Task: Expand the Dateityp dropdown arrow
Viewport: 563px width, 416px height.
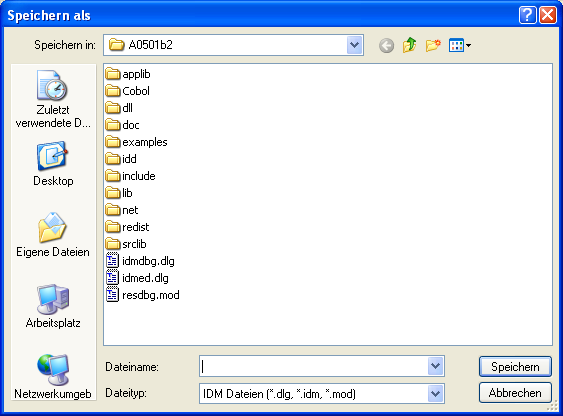Action: click(435, 394)
